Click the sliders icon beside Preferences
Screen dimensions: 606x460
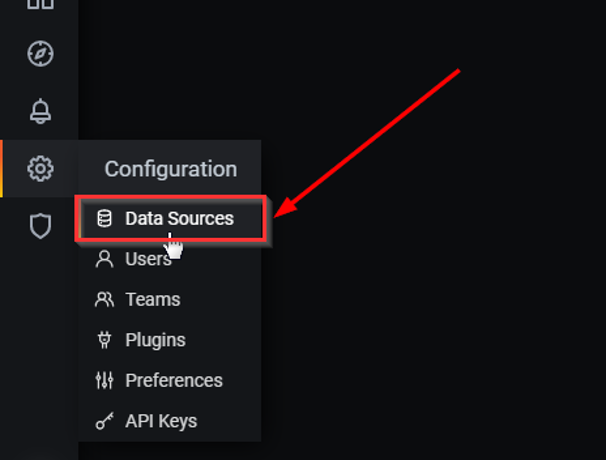(104, 380)
